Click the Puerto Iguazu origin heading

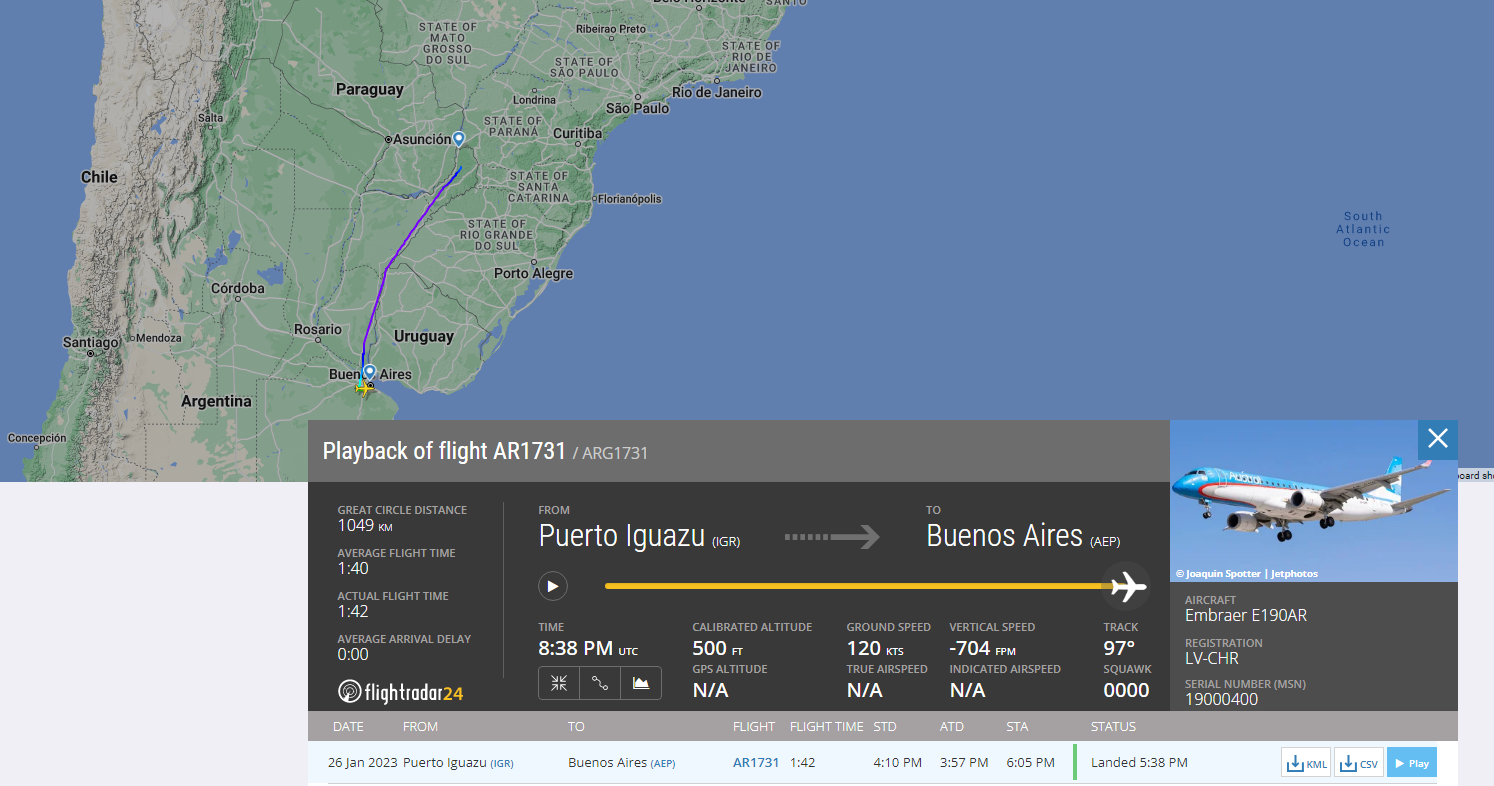click(621, 536)
